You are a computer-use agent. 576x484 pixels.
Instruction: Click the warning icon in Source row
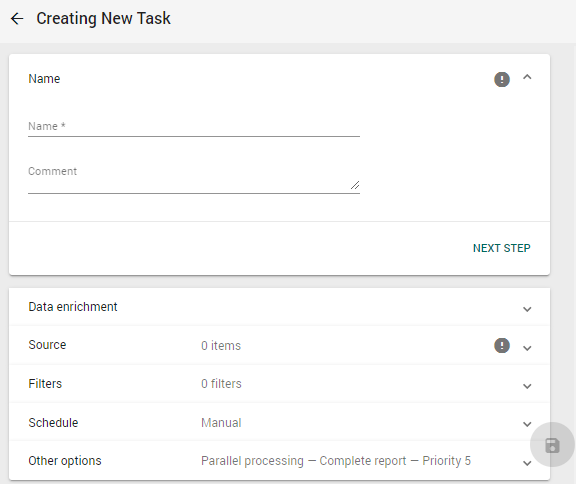click(x=502, y=346)
